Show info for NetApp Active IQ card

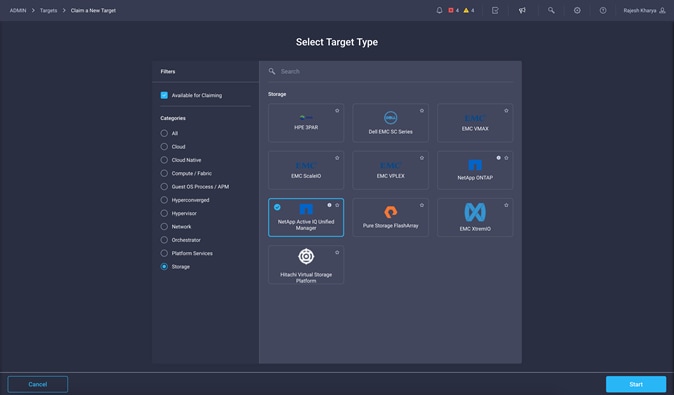point(329,205)
